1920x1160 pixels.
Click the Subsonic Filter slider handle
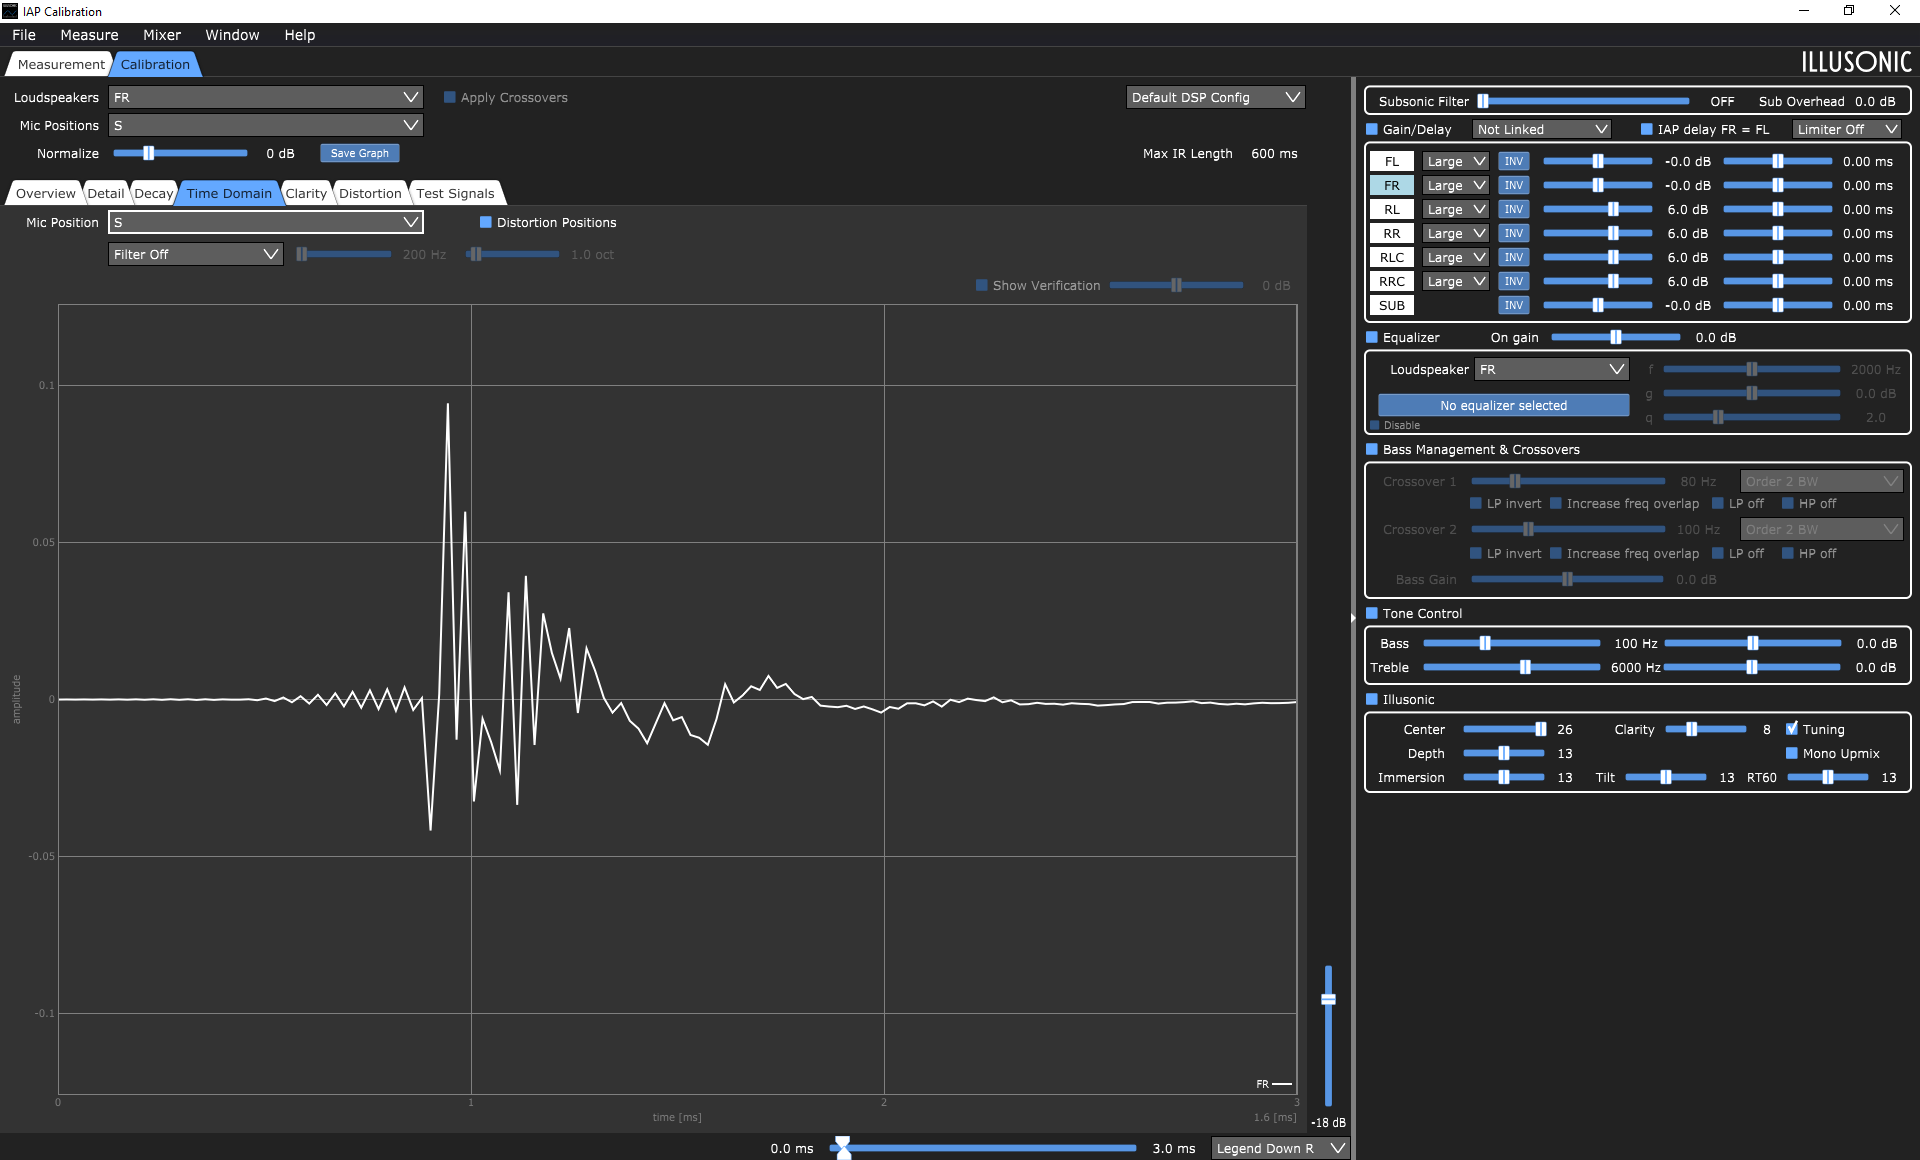pyautogui.click(x=1484, y=101)
